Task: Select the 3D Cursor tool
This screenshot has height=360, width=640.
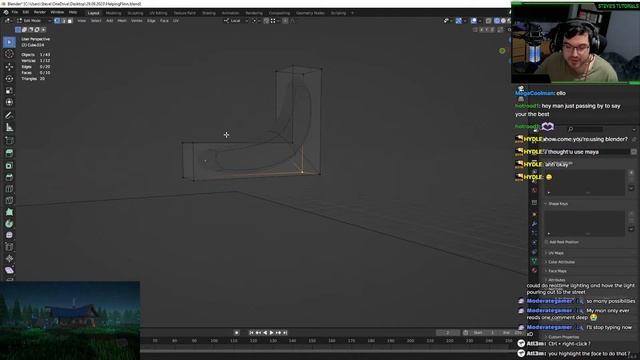Action: pos(9,54)
